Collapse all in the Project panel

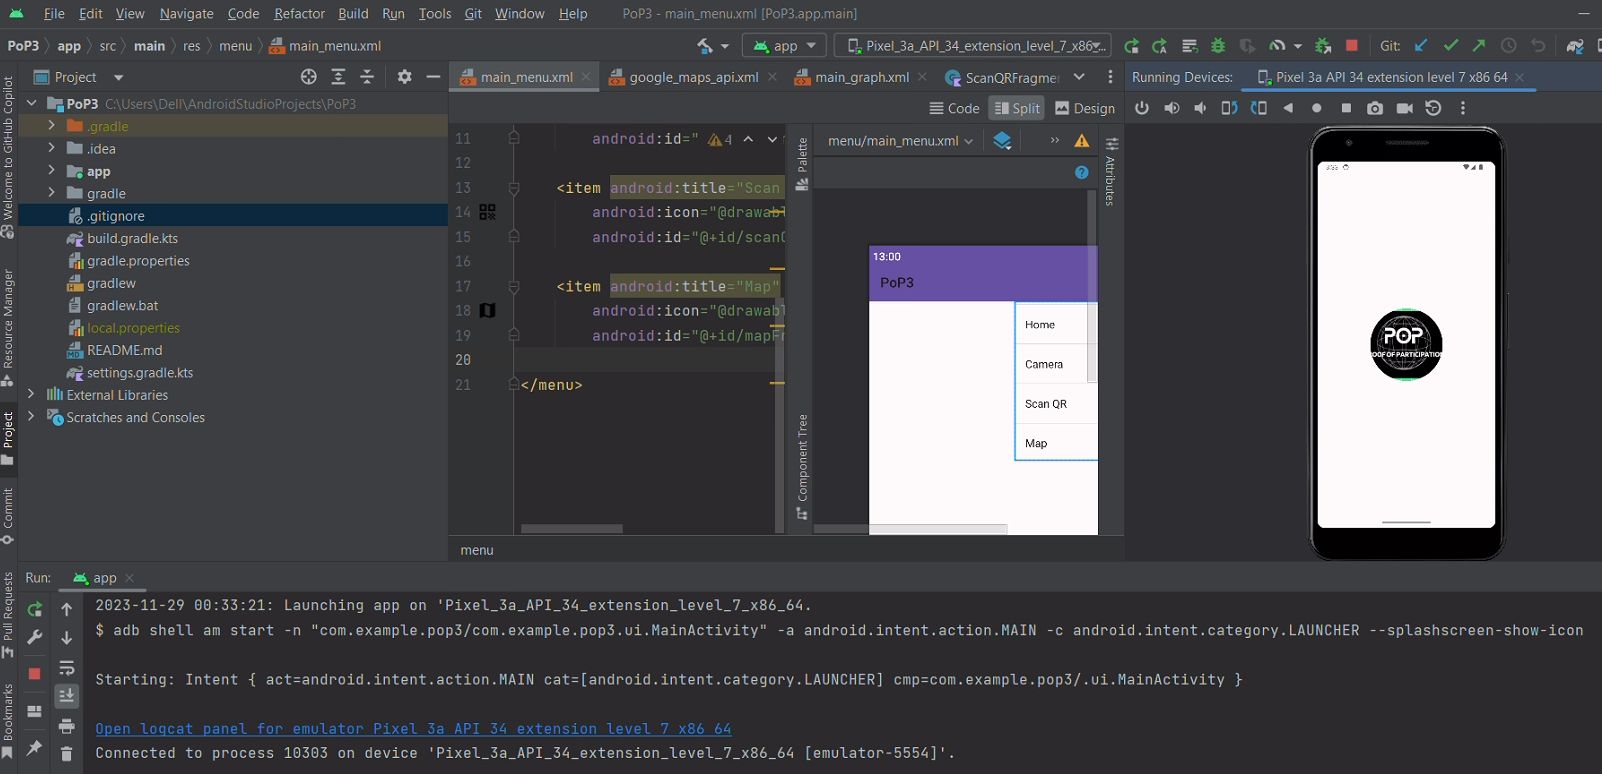pos(367,77)
